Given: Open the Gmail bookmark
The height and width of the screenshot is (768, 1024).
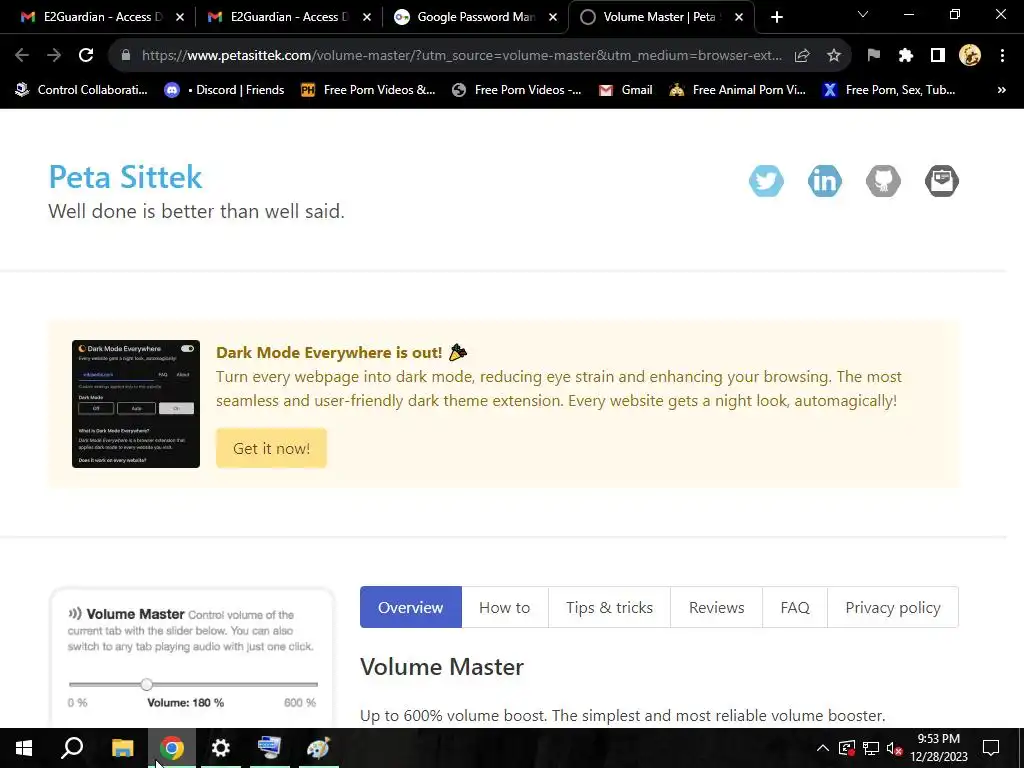Looking at the screenshot, I should (626, 90).
